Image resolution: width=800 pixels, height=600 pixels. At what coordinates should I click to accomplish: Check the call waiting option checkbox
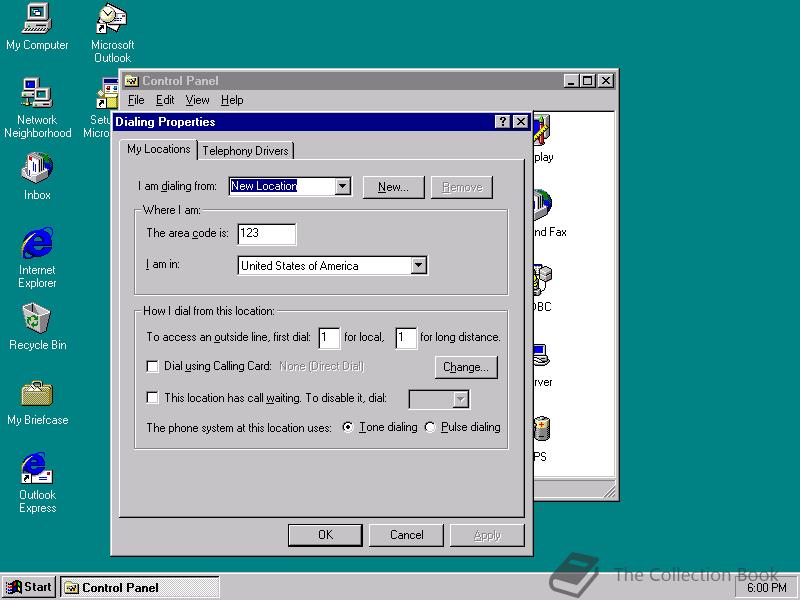152,397
